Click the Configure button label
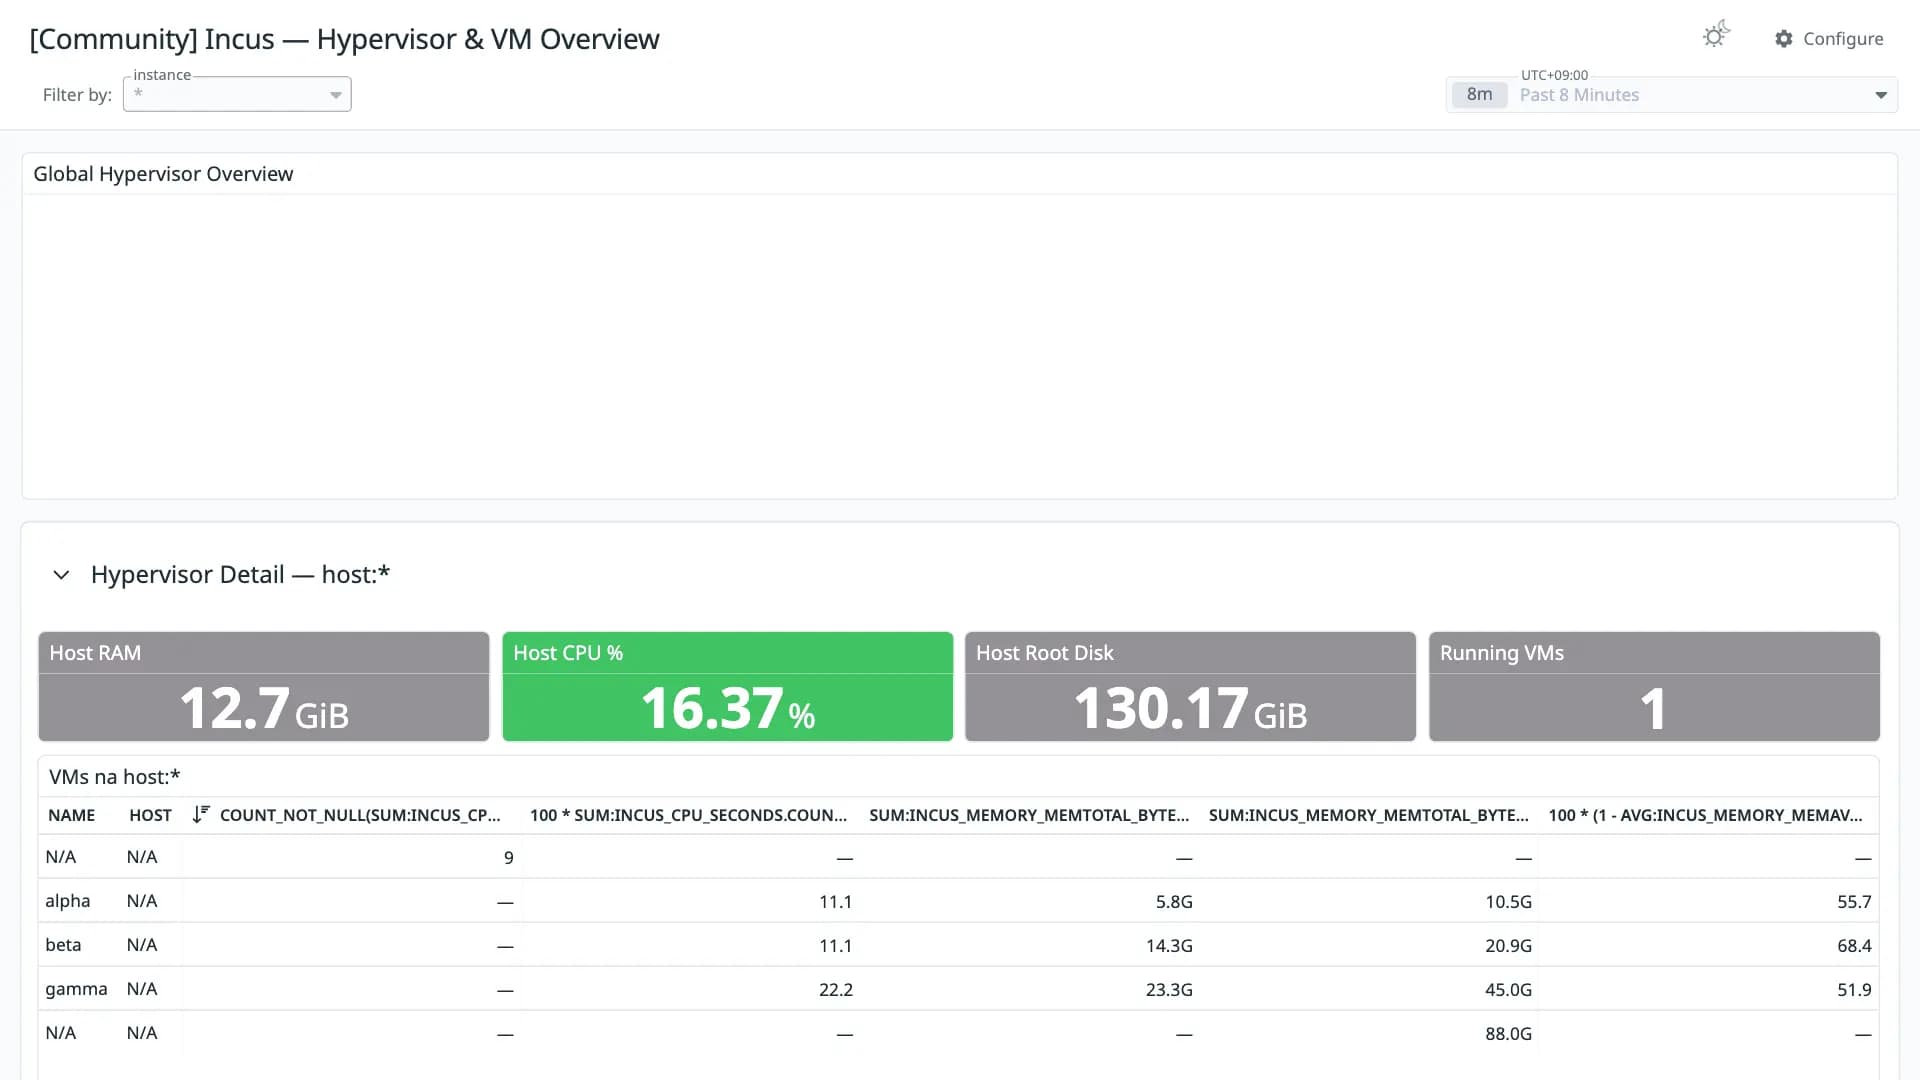The image size is (1920, 1080). 1843,39
